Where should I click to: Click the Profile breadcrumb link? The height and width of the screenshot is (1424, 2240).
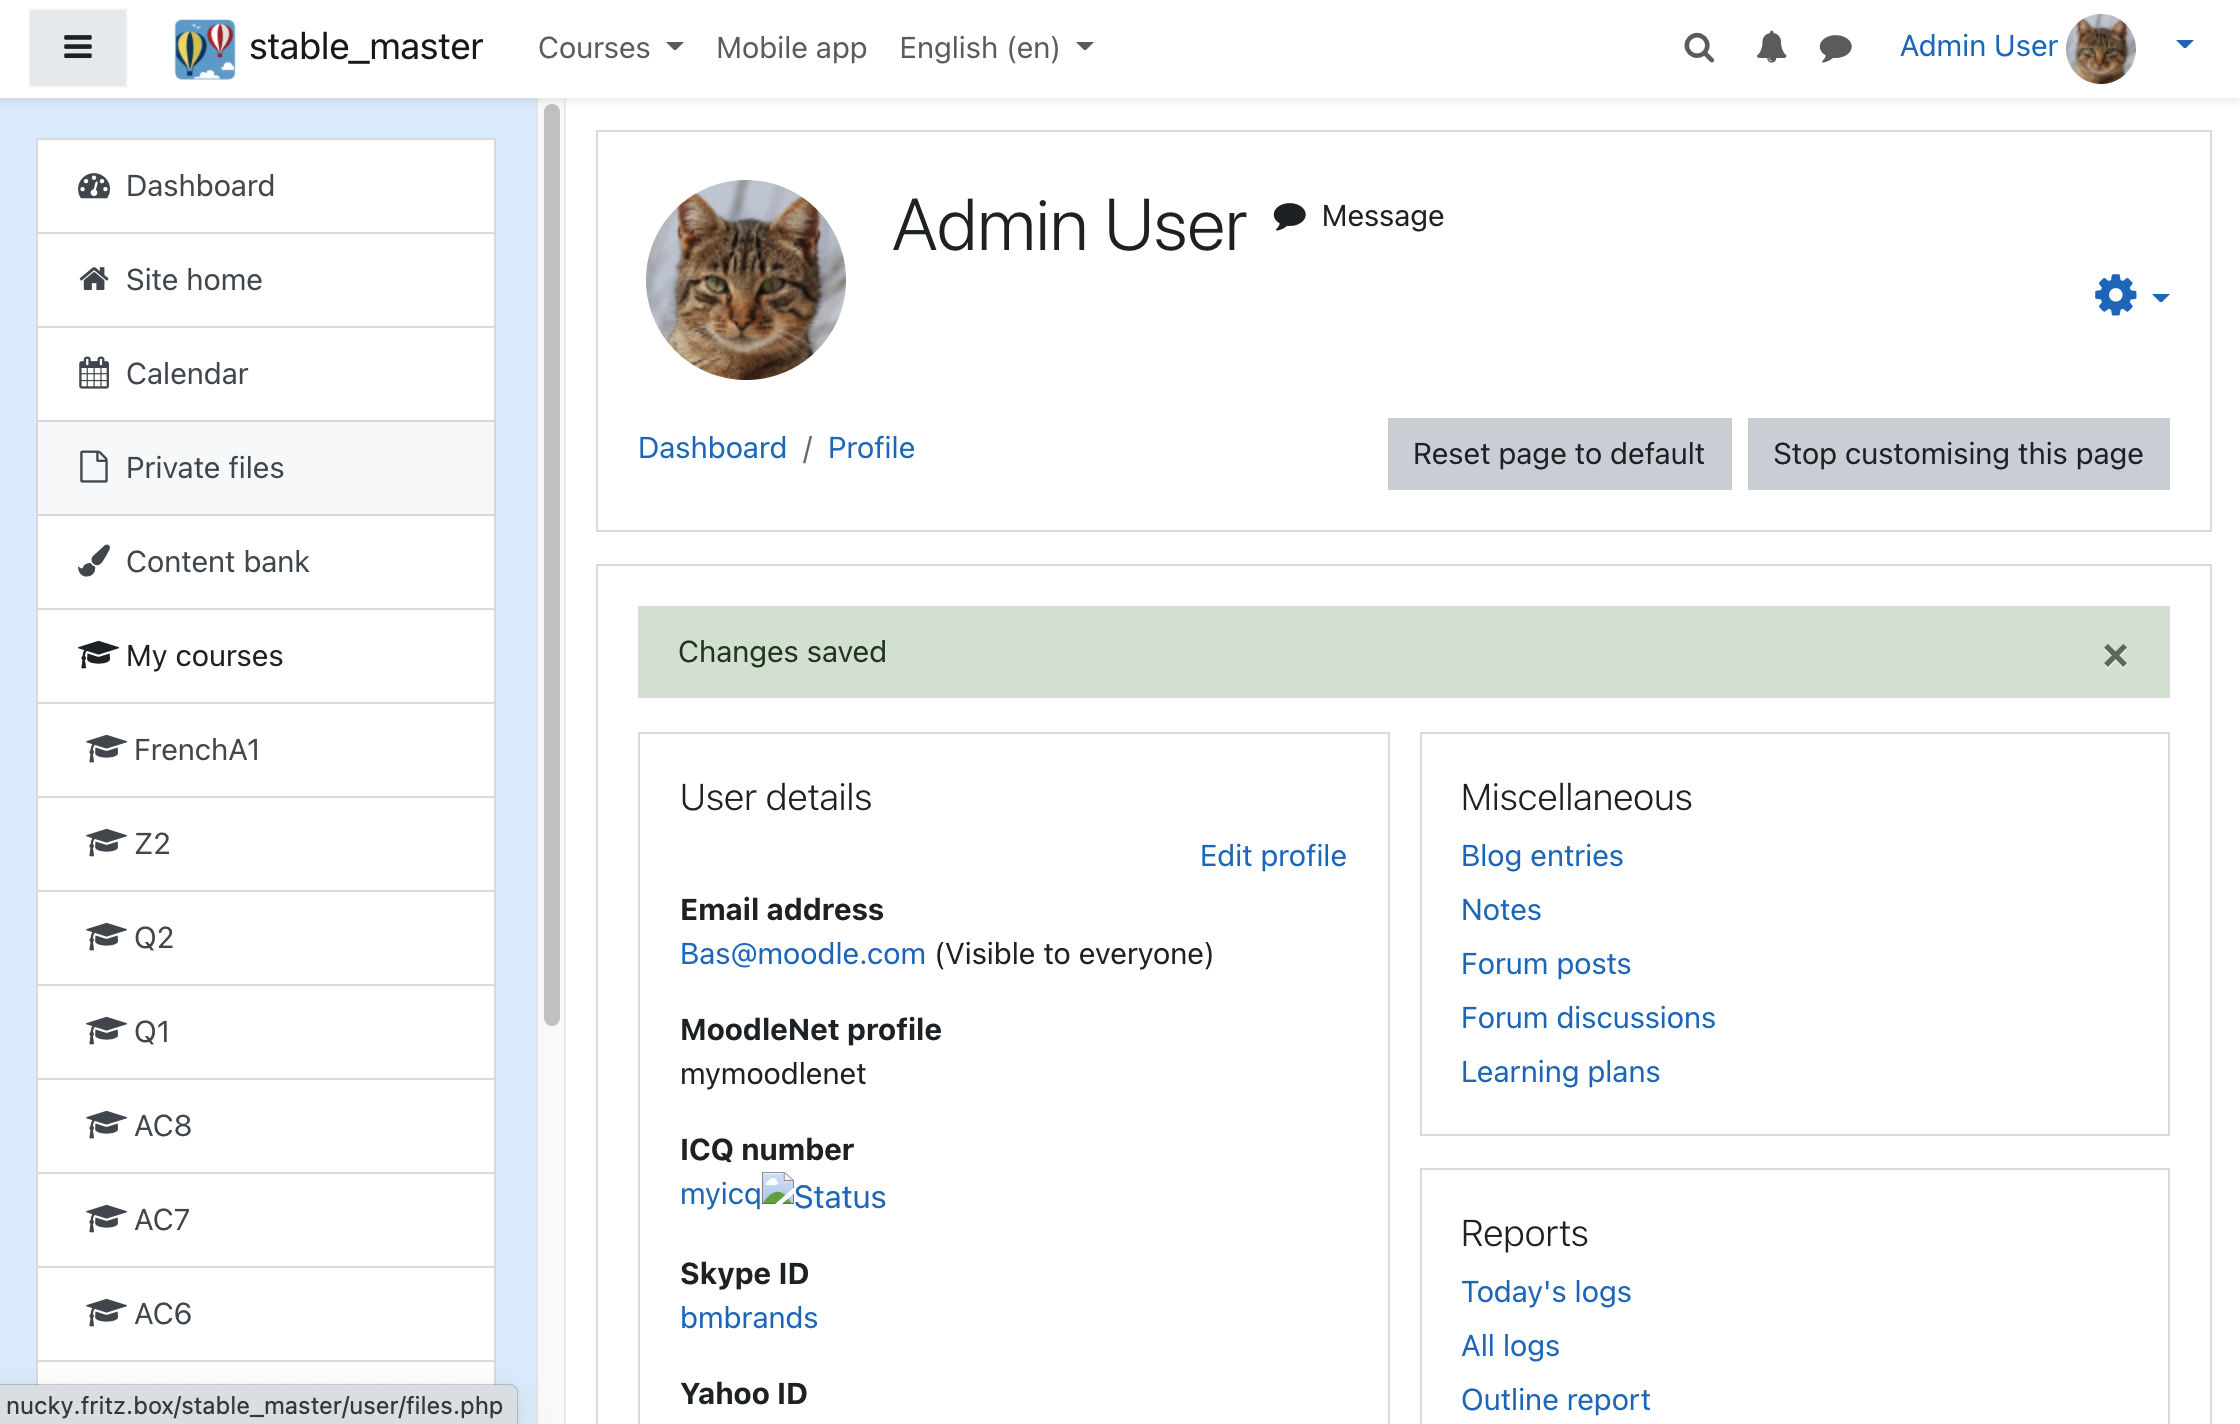click(871, 448)
